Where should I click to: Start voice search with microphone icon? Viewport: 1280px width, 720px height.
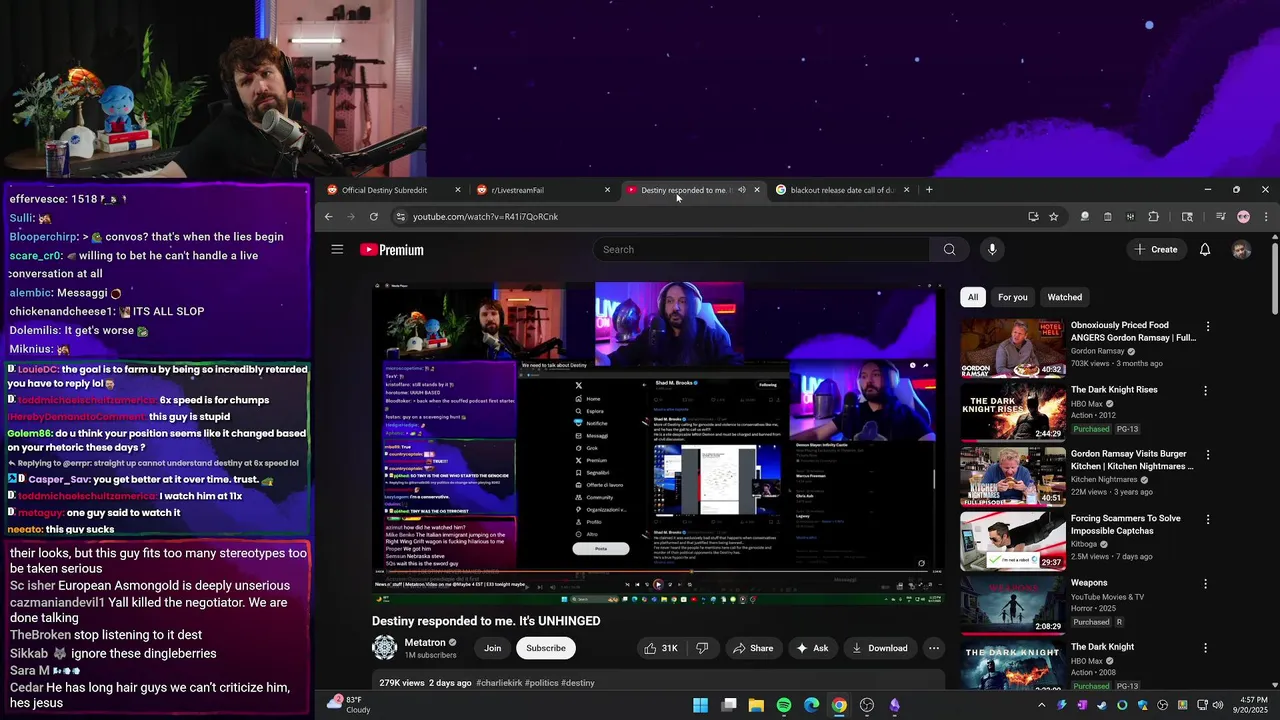pos(992,249)
